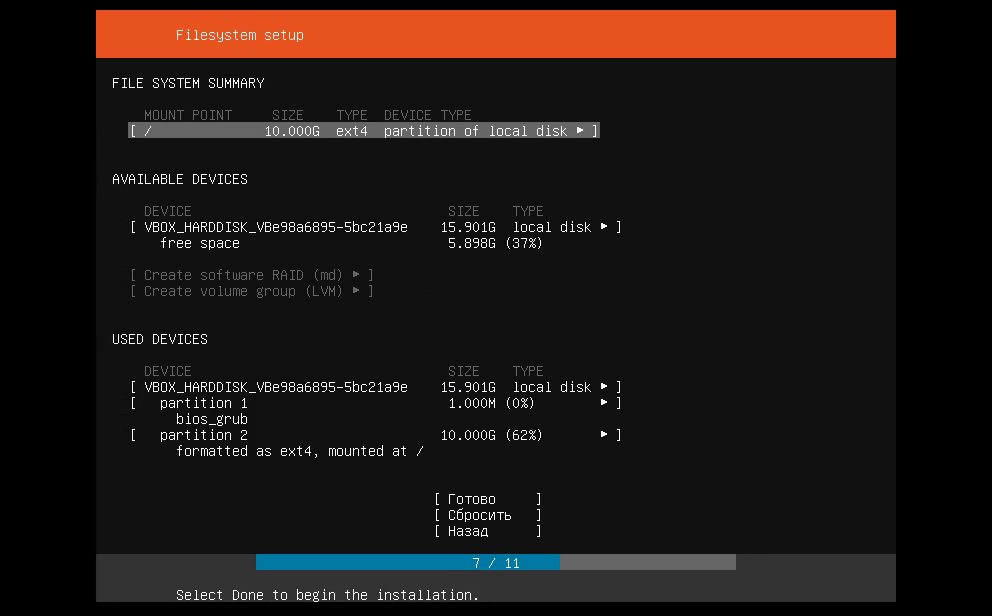
Task: Click the arrow after Create volume group (LVM)
Action: [x=356, y=291]
